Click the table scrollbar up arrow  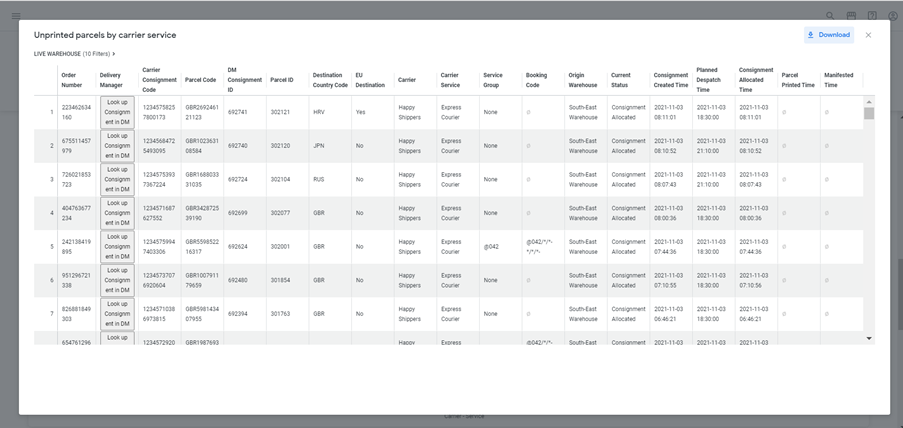coord(869,102)
